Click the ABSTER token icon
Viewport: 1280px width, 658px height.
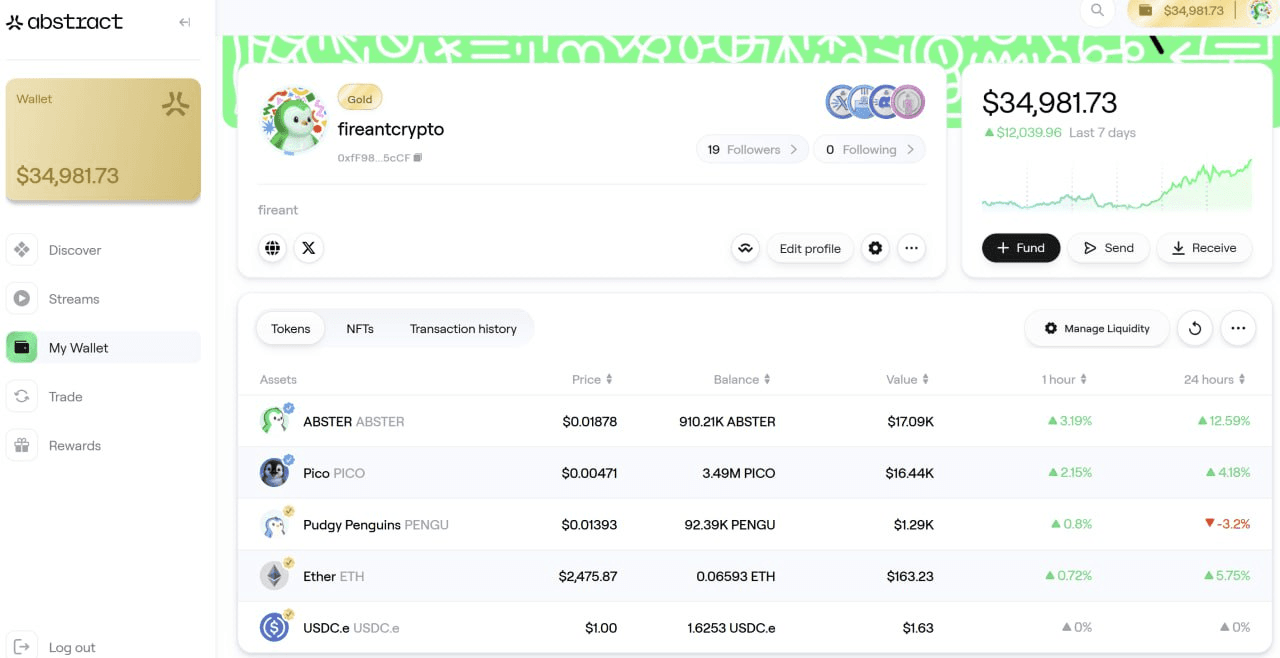[275, 420]
